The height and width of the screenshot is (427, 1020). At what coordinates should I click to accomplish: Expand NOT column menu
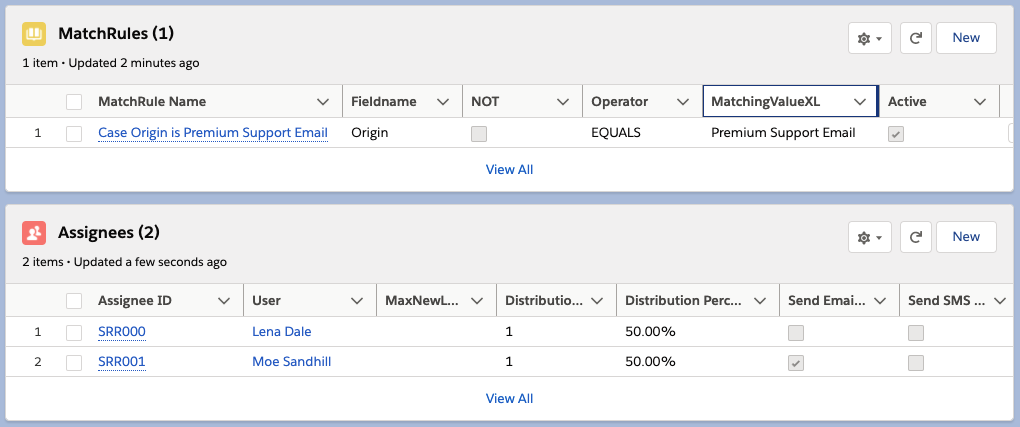point(563,102)
